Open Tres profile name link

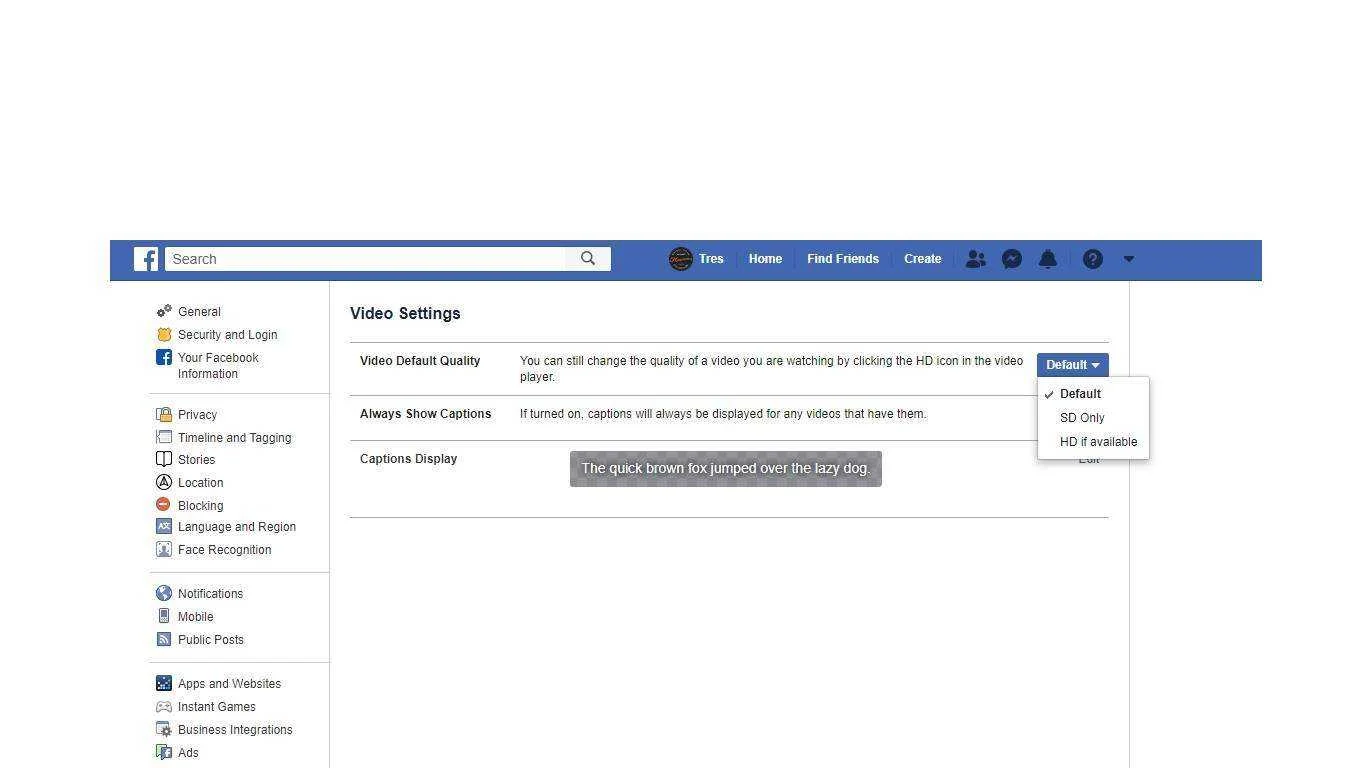click(x=711, y=259)
